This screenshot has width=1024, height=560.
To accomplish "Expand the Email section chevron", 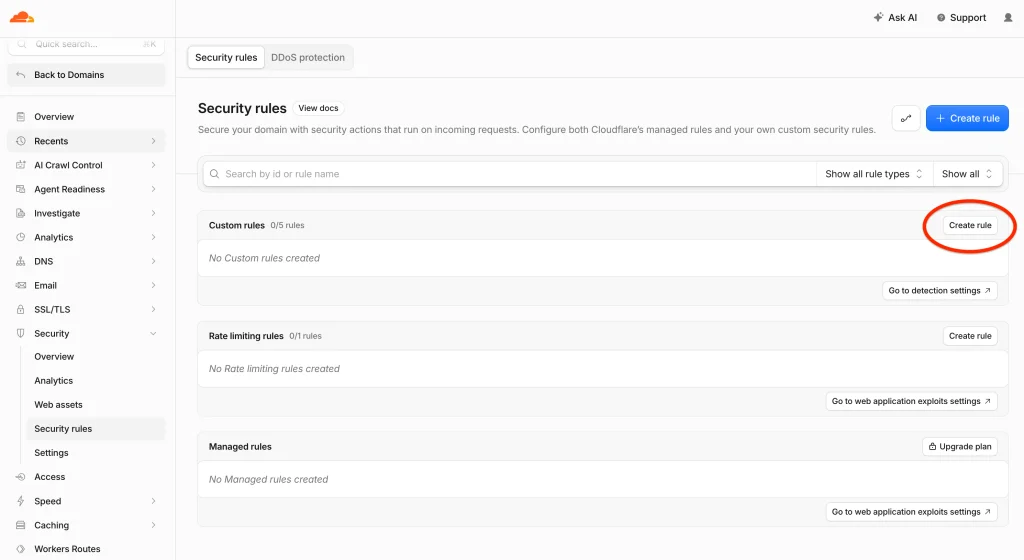I will (x=153, y=285).
